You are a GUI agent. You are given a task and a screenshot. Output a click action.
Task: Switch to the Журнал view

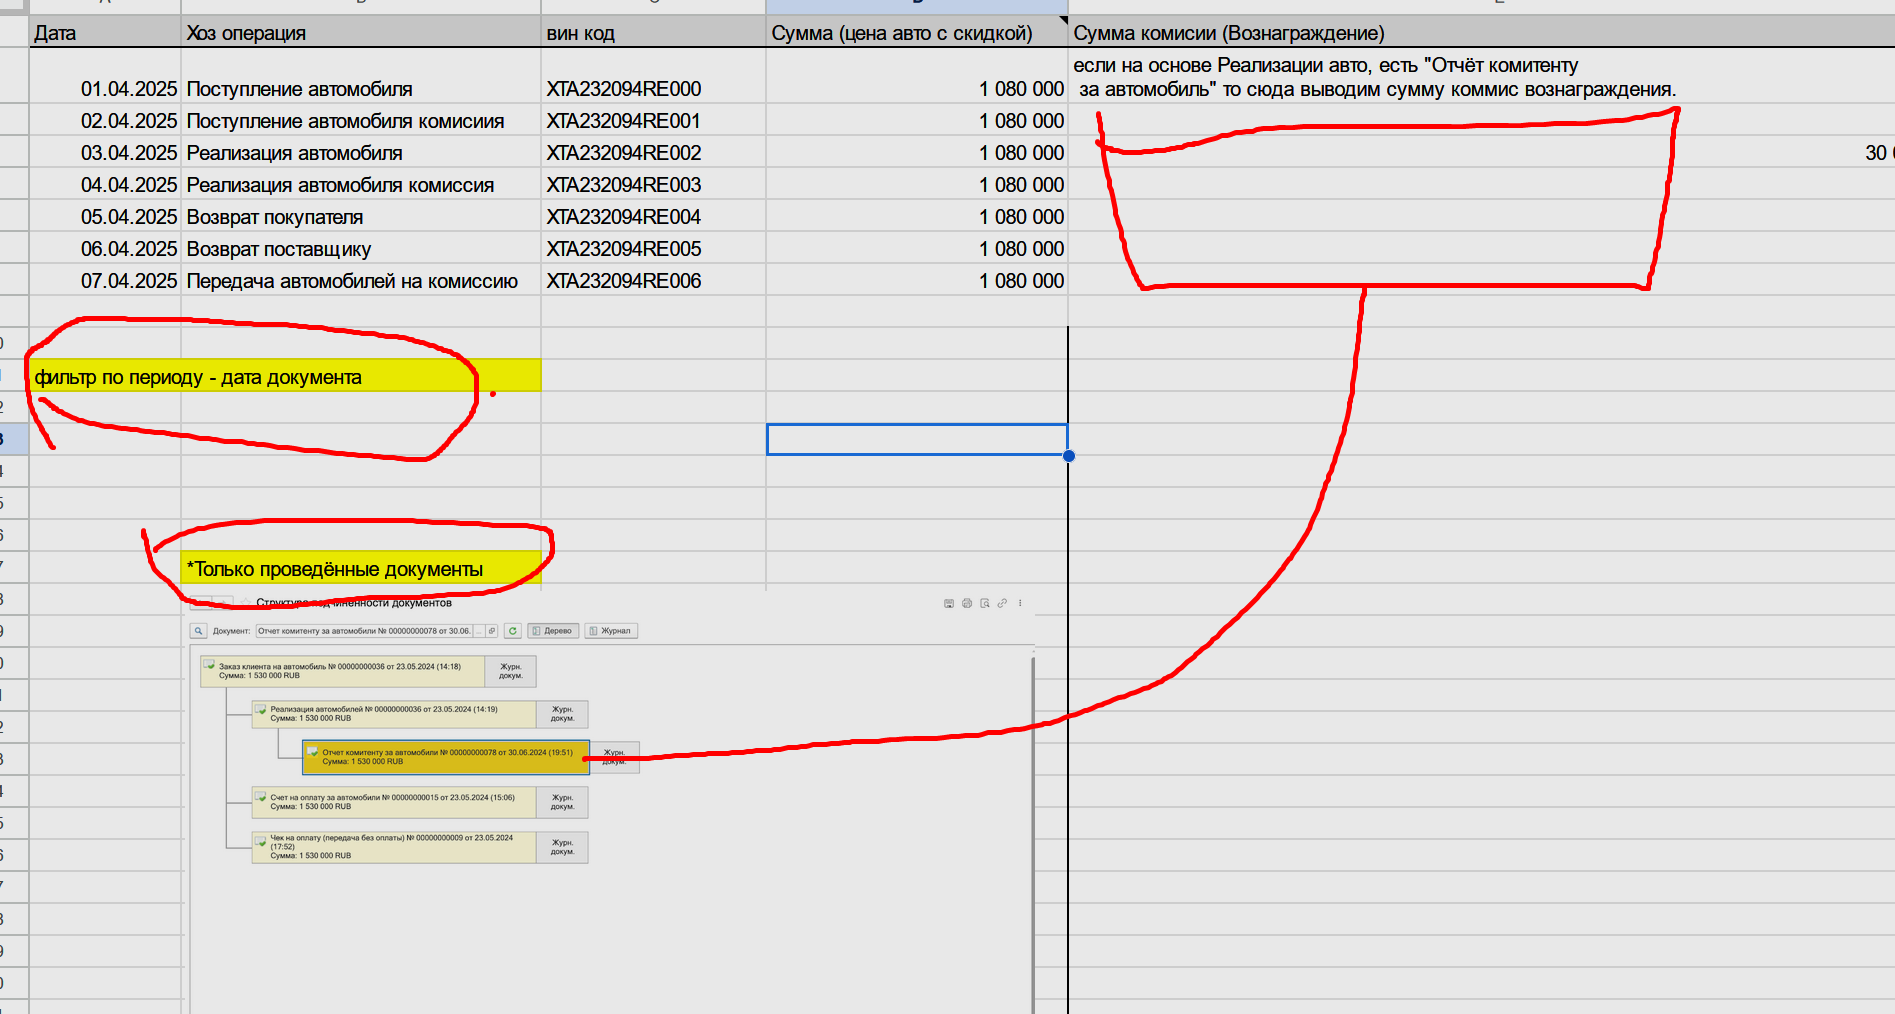610,631
